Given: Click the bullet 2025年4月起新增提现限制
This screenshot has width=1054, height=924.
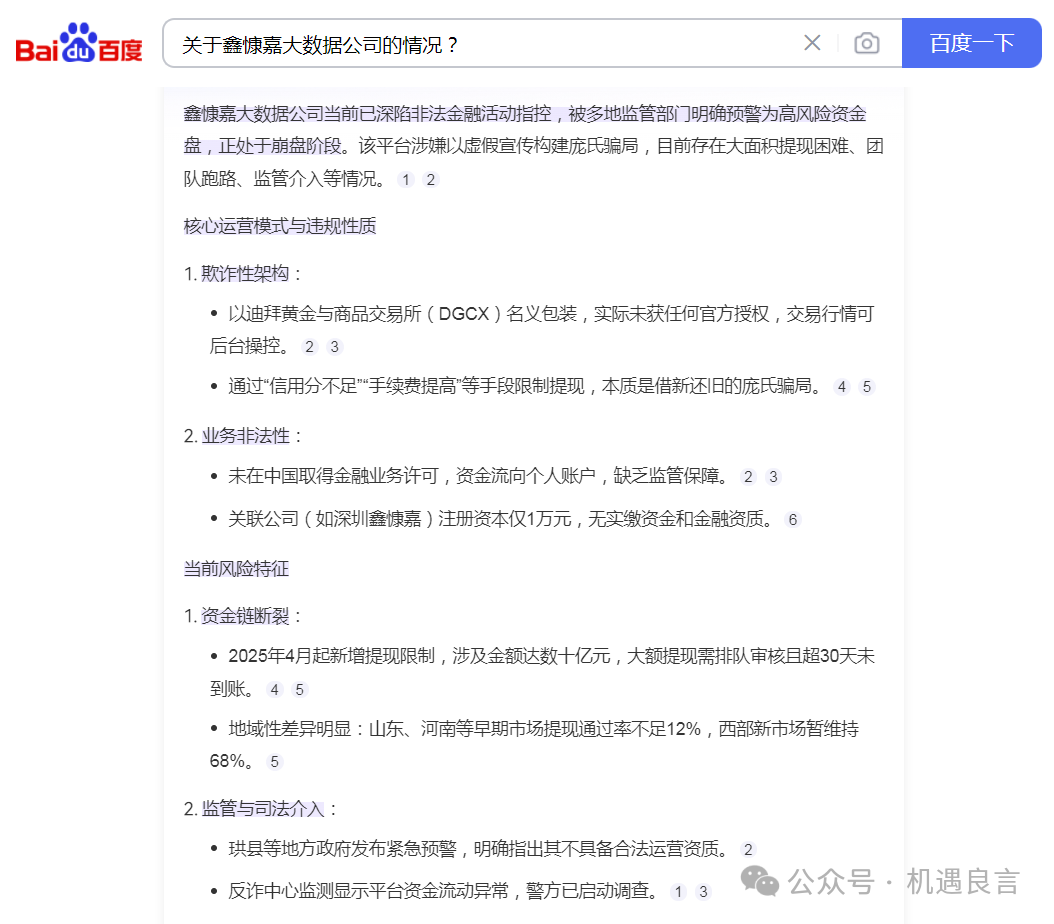Looking at the screenshot, I should (542, 672).
